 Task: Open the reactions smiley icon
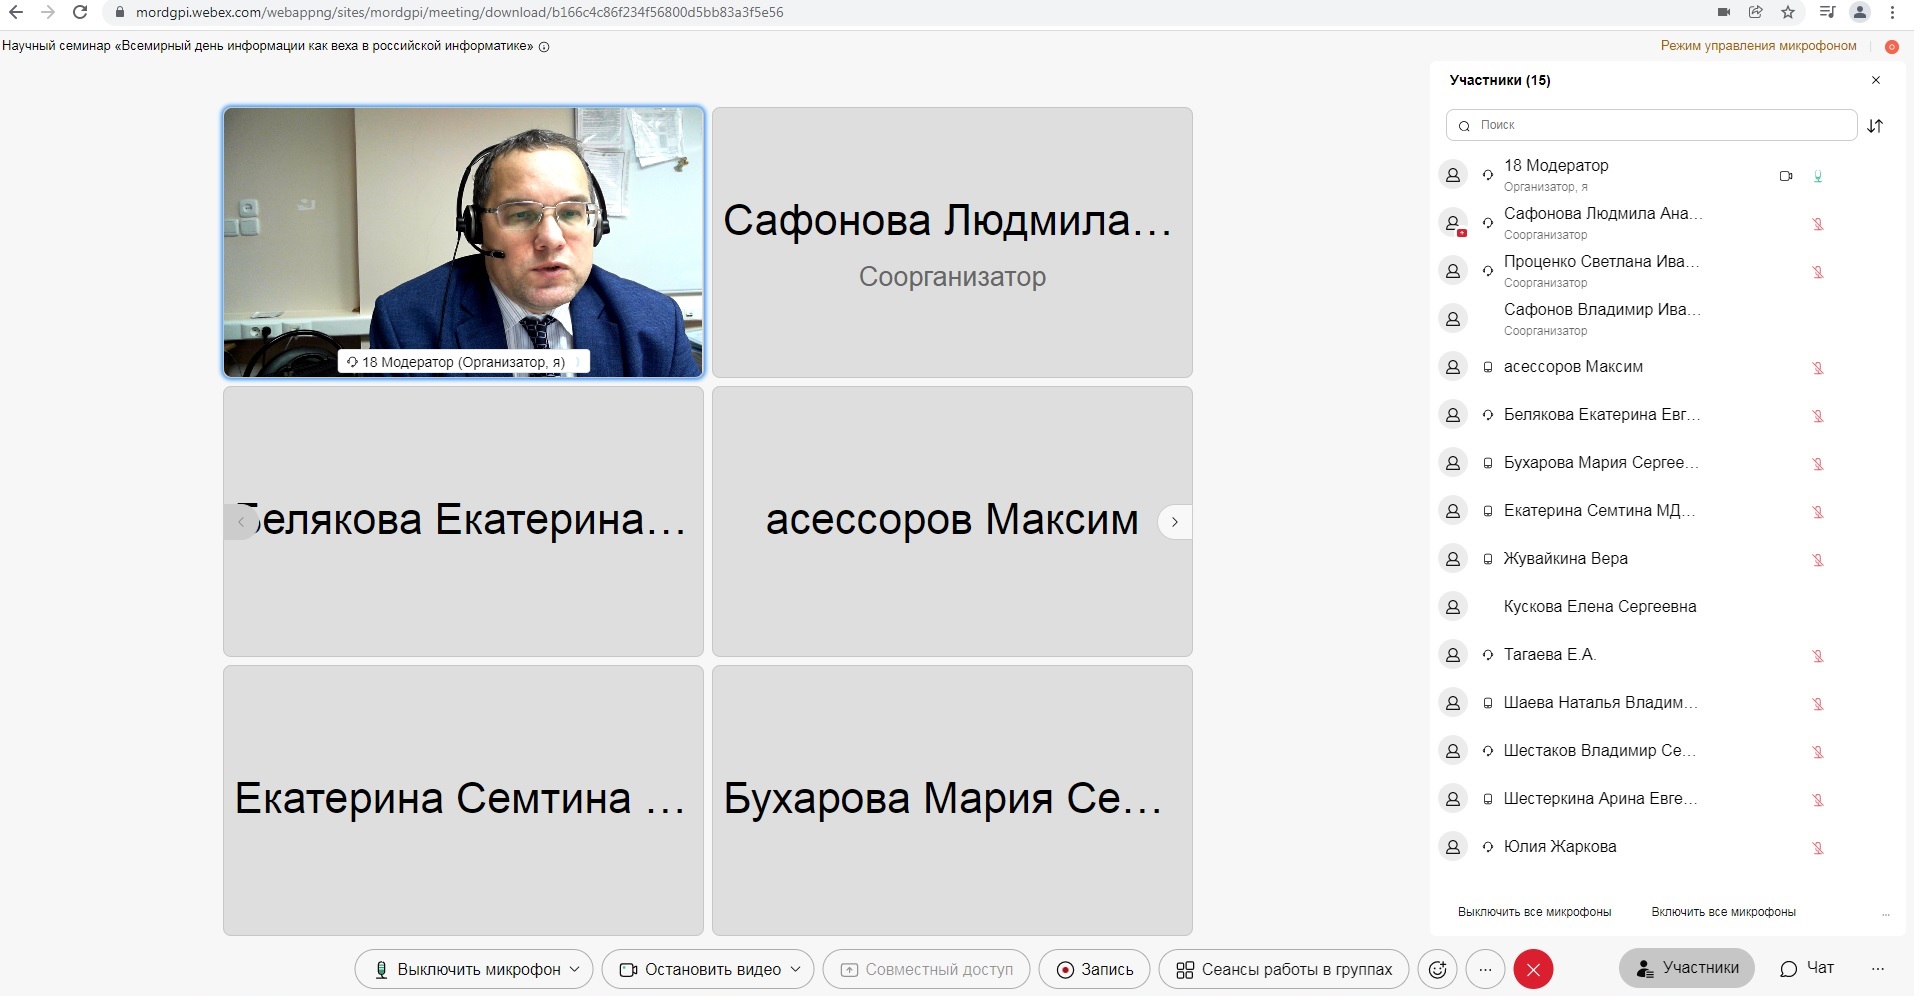click(1437, 969)
